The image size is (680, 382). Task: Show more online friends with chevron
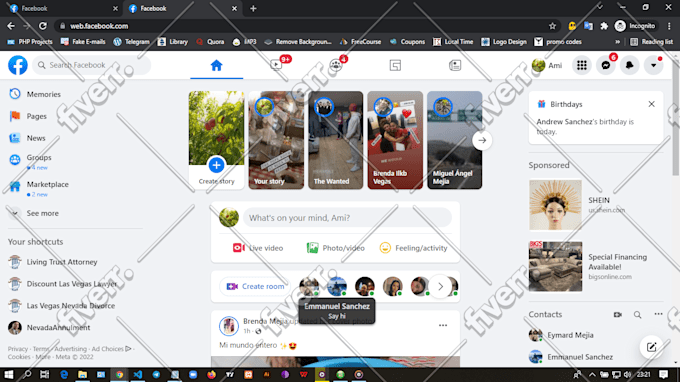(x=440, y=287)
